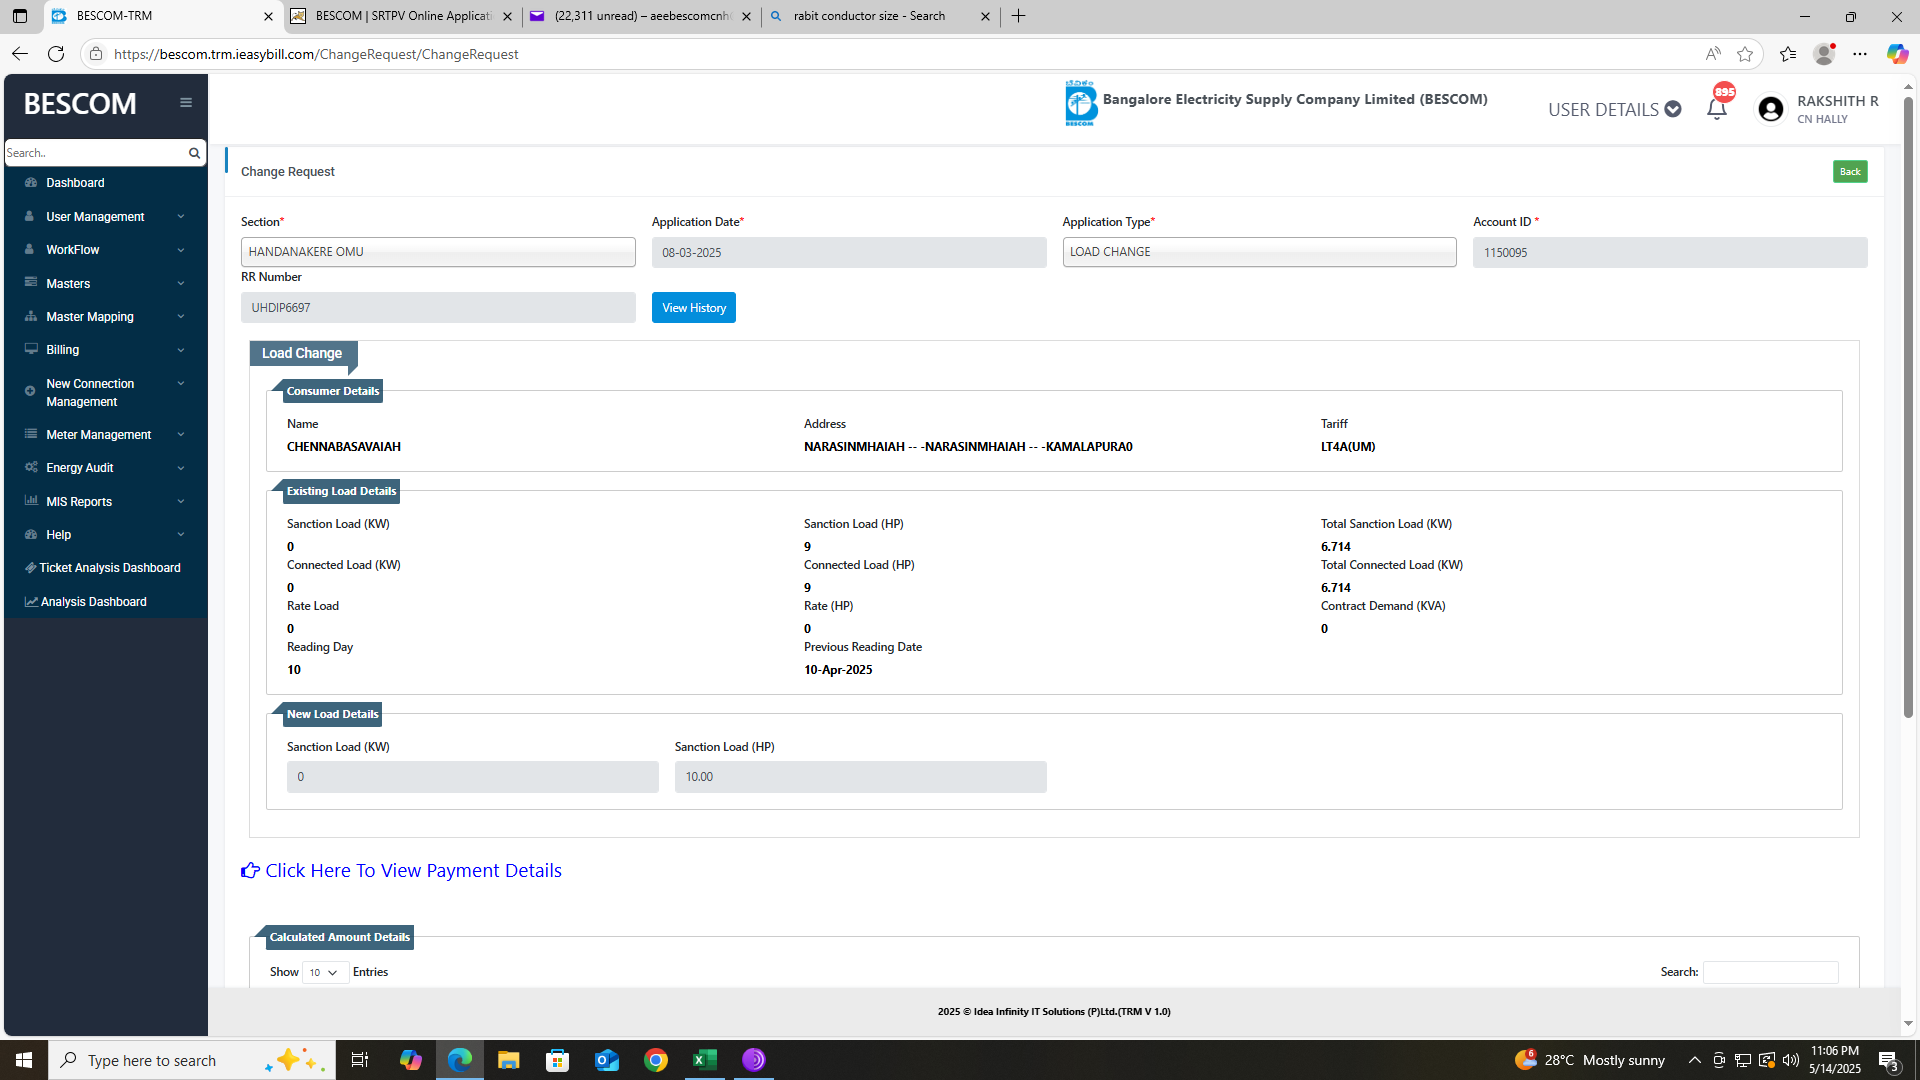Screen dimensions: 1920x1080
Task: Expand Billing menu
Action: coord(105,350)
